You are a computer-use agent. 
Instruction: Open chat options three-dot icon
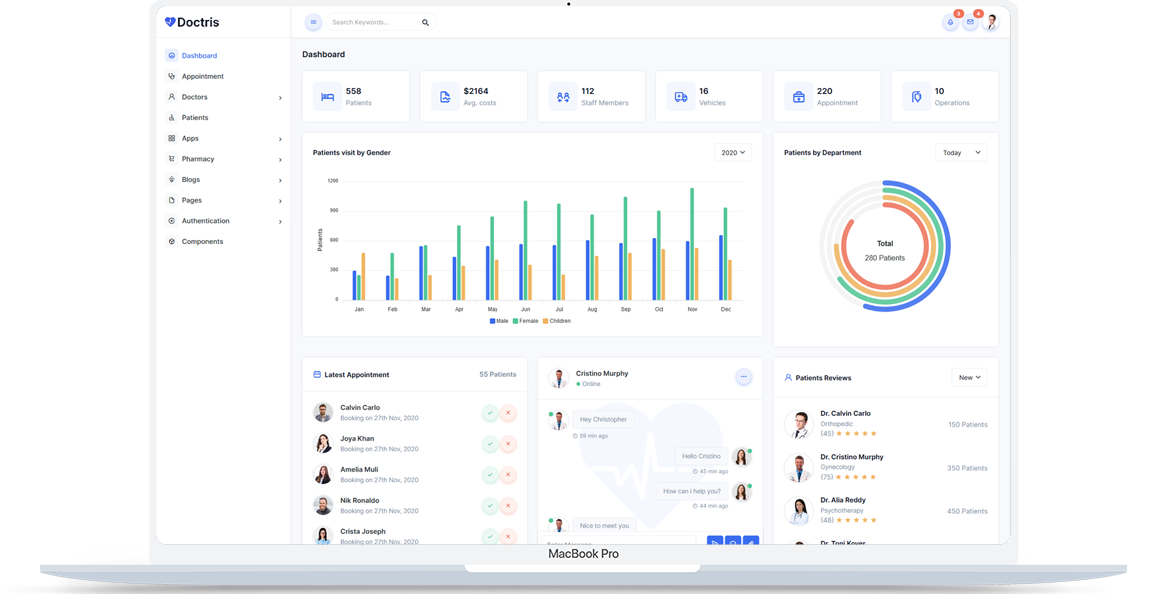(x=743, y=377)
